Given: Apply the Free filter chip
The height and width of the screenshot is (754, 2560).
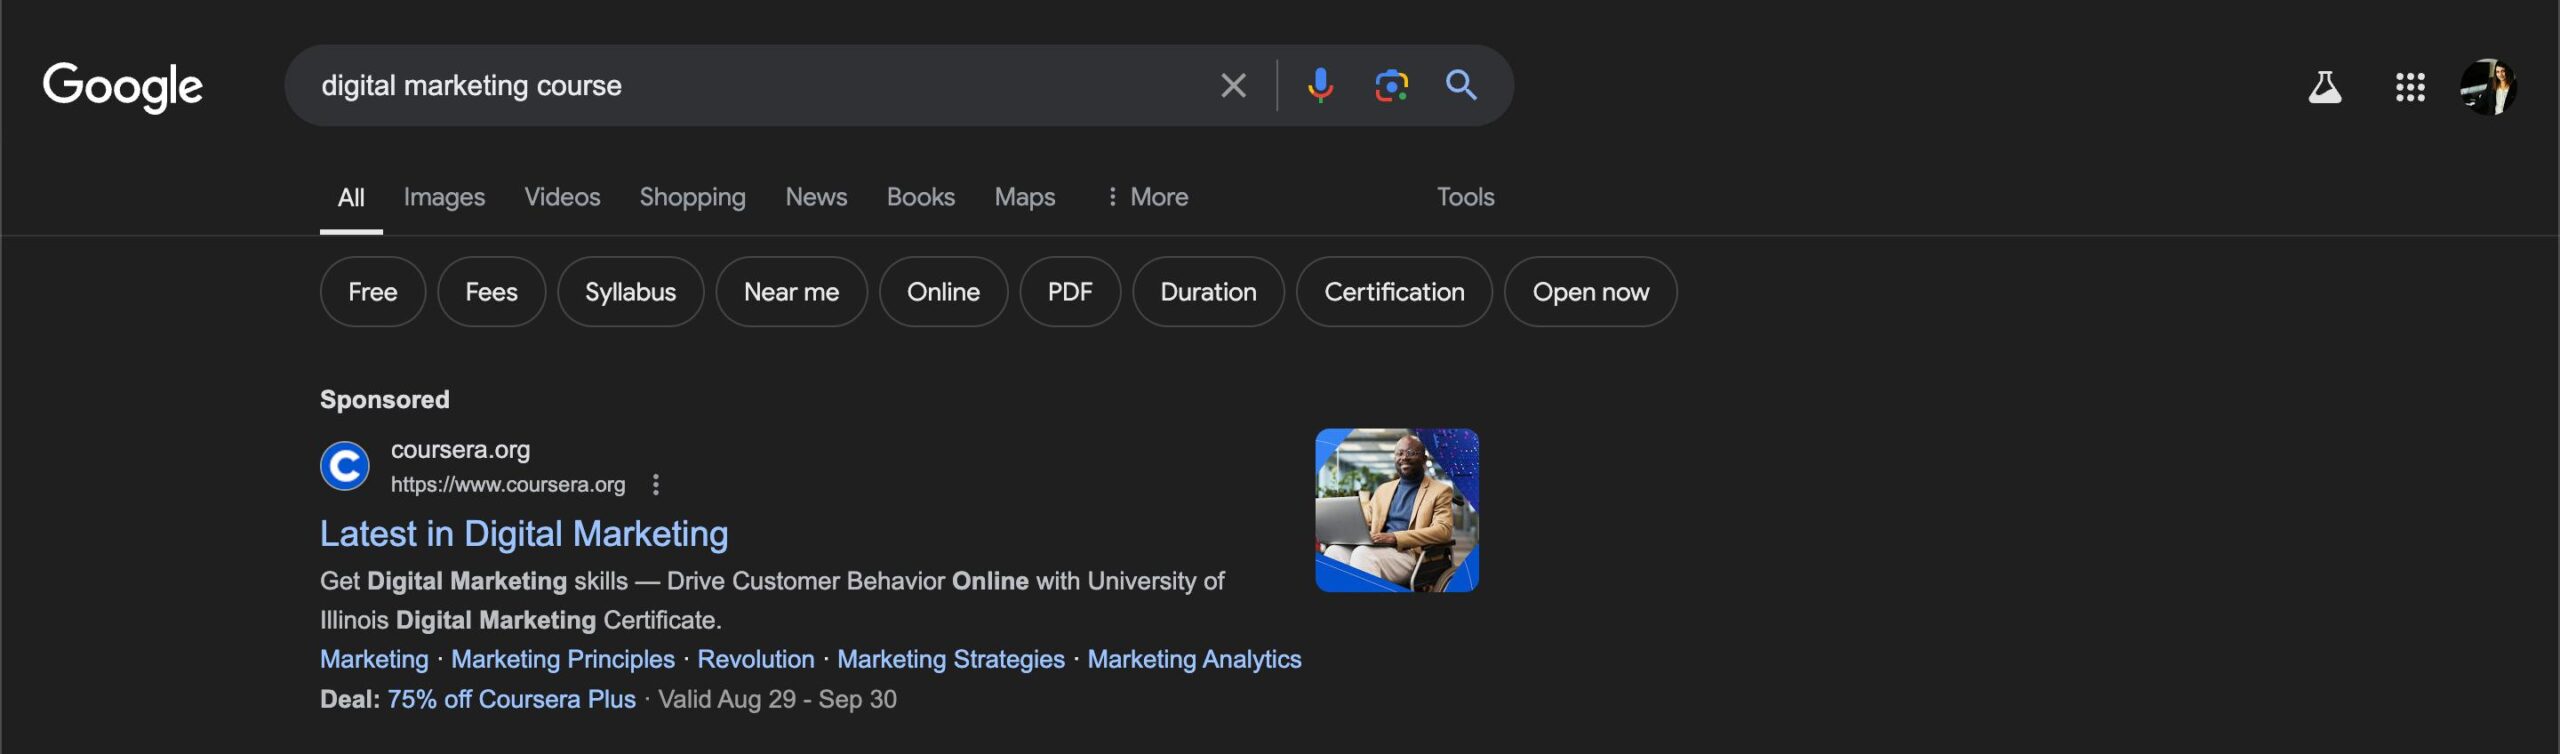Looking at the screenshot, I should click(372, 292).
